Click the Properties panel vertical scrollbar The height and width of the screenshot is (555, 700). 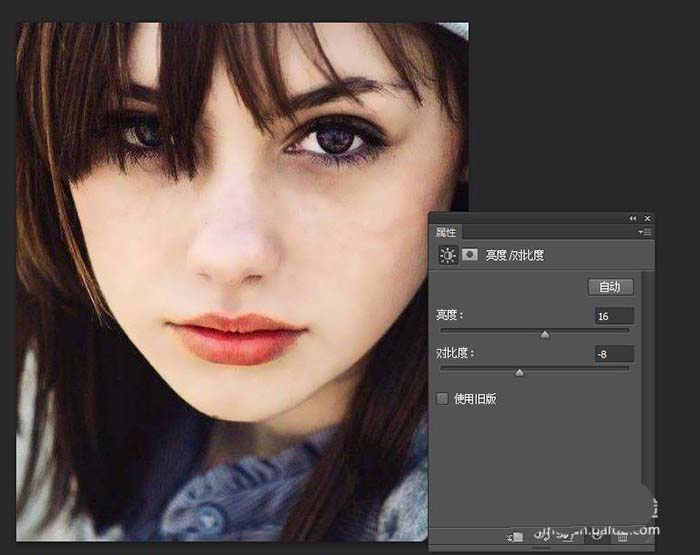[647, 400]
